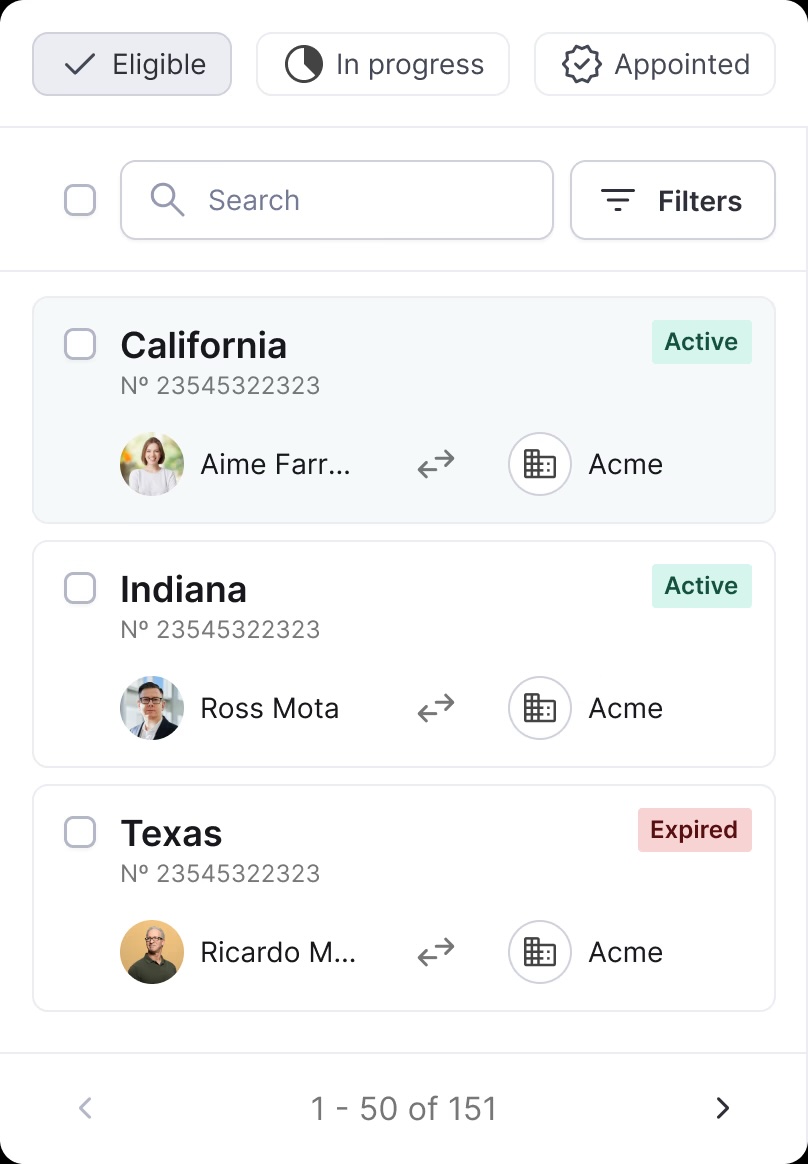Go to the next page of results
The height and width of the screenshot is (1164, 808).
723,1108
